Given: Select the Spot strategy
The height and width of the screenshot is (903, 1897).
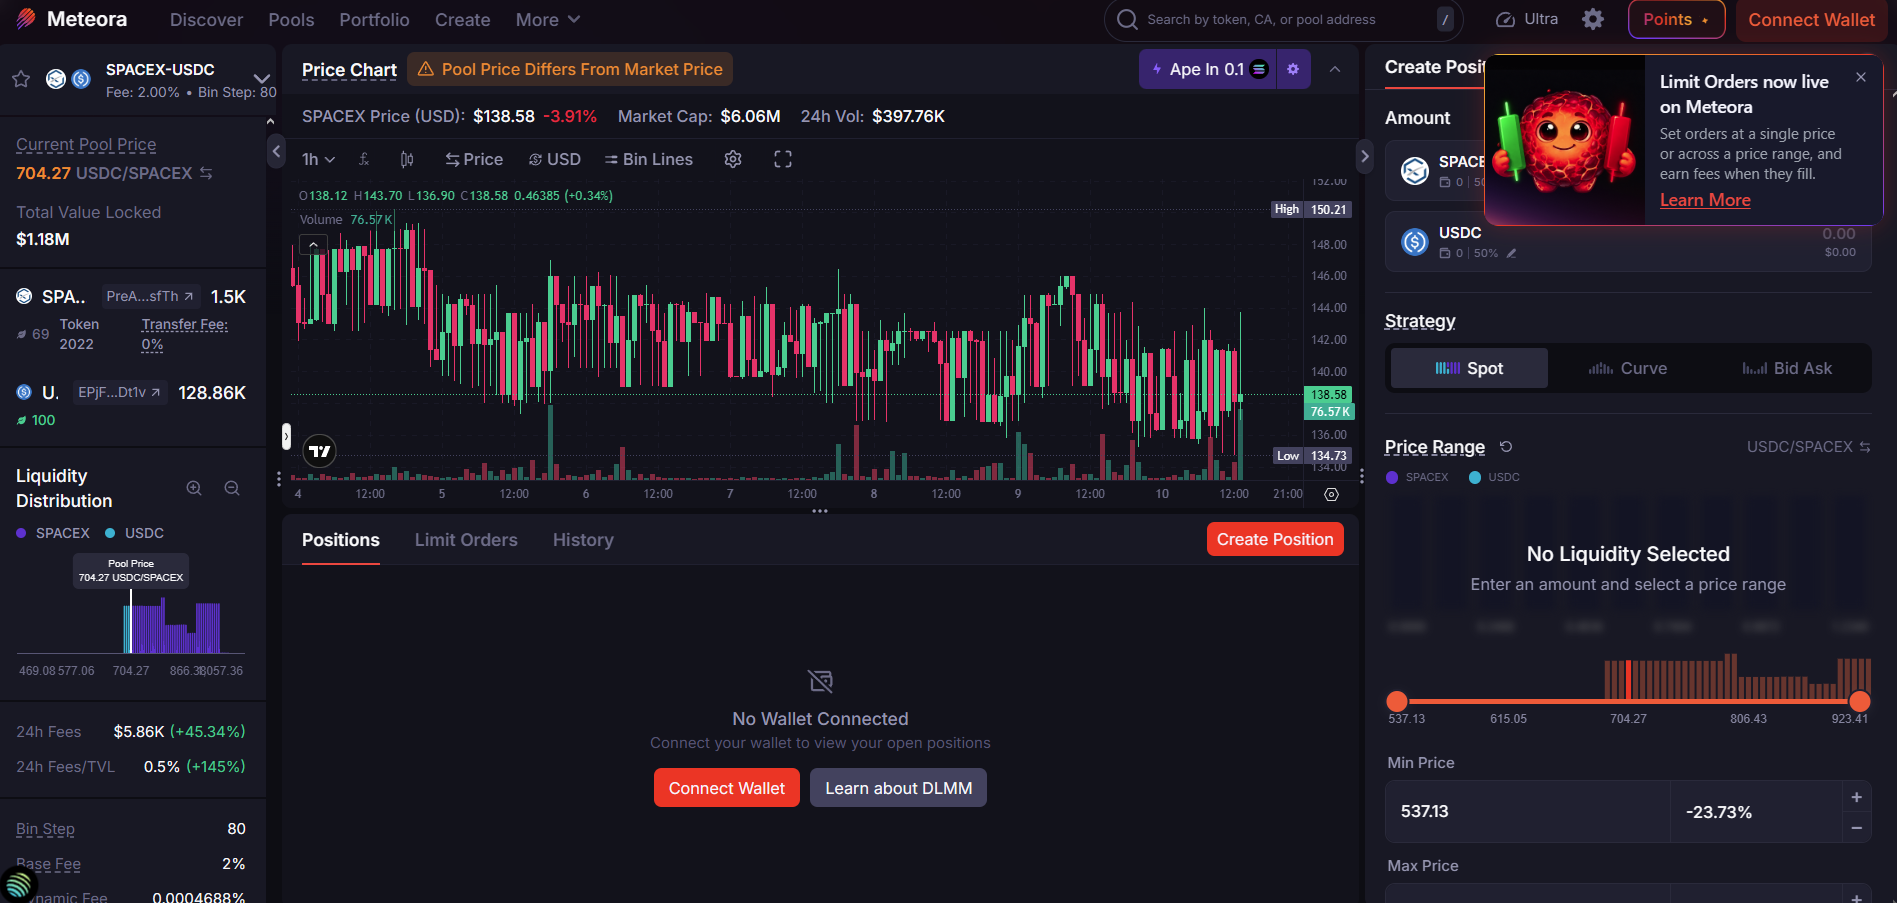Looking at the screenshot, I should pos(1469,368).
